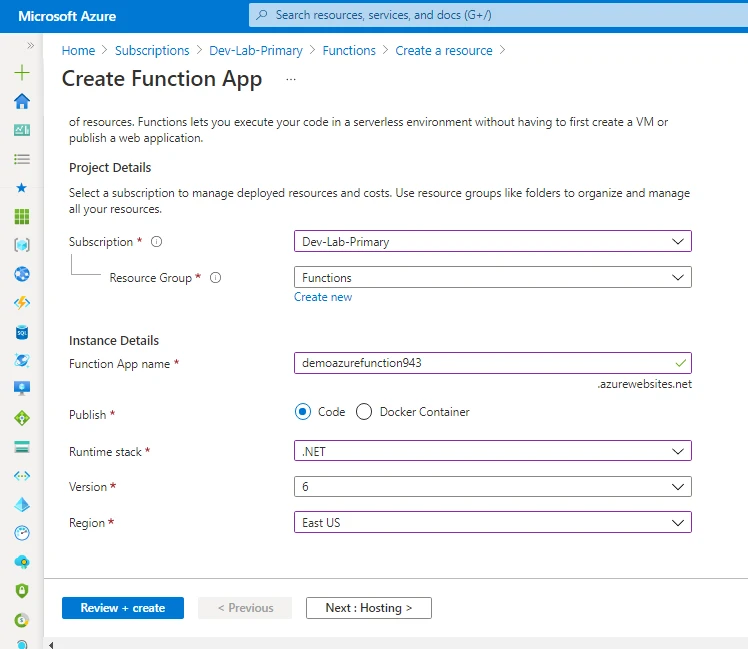Open the App Services globe icon
The height and width of the screenshot is (649, 748).
(x=22, y=274)
